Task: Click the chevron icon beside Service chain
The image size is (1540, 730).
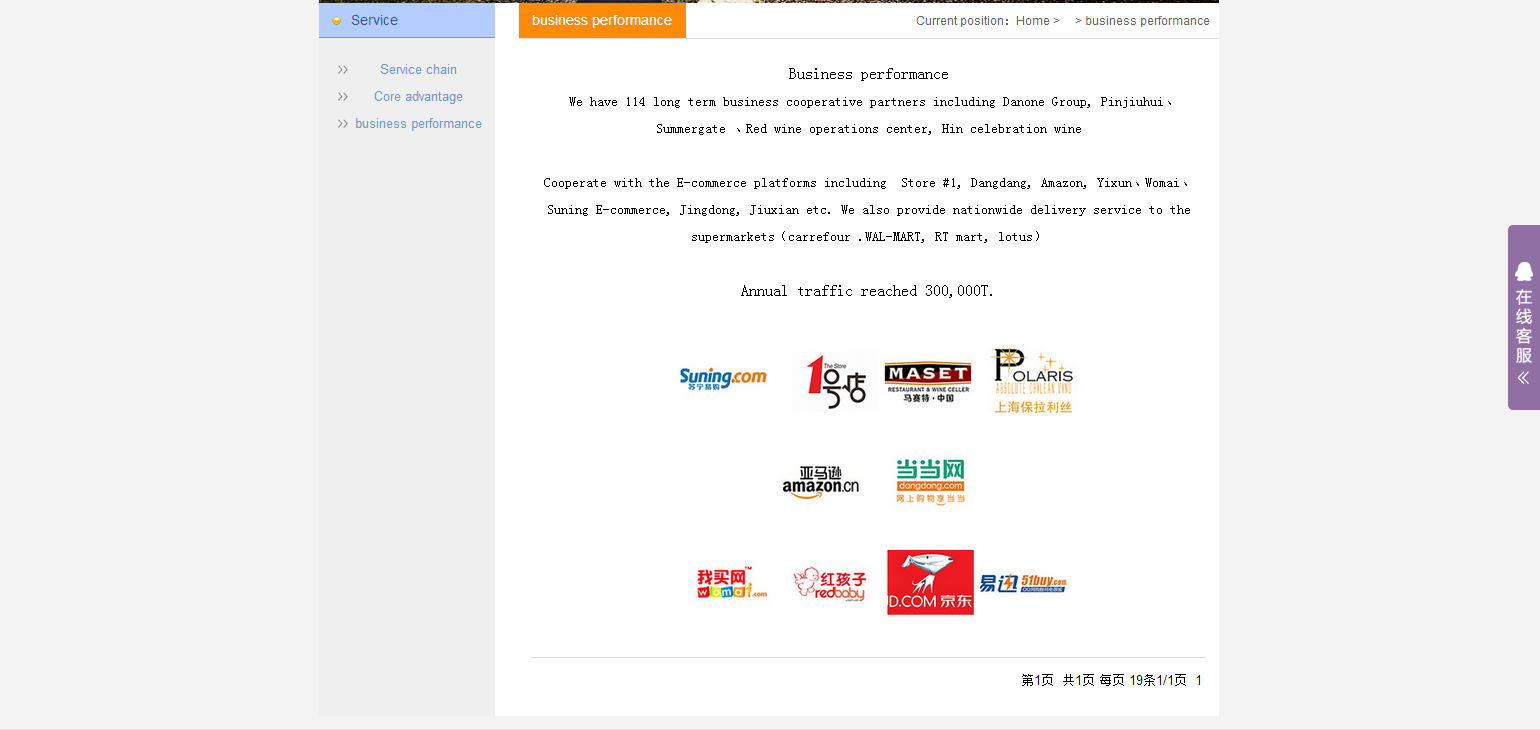Action: tap(343, 69)
